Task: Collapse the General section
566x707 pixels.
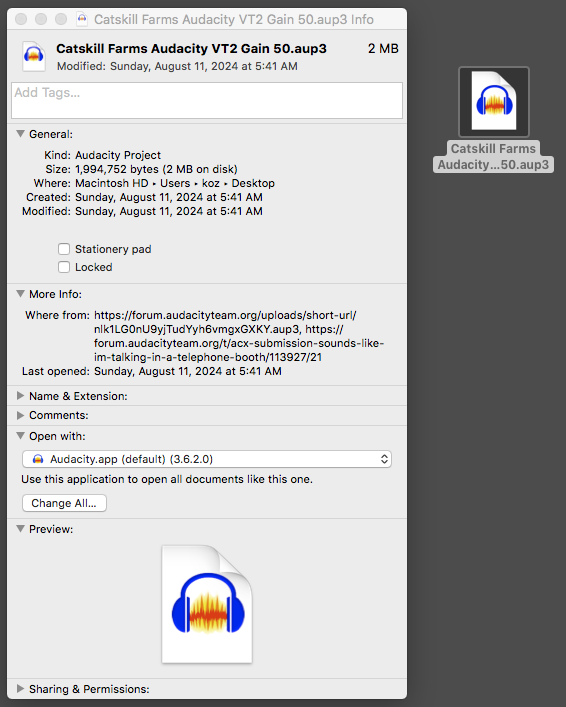Action: pyautogui.click(x=20, y=134)
